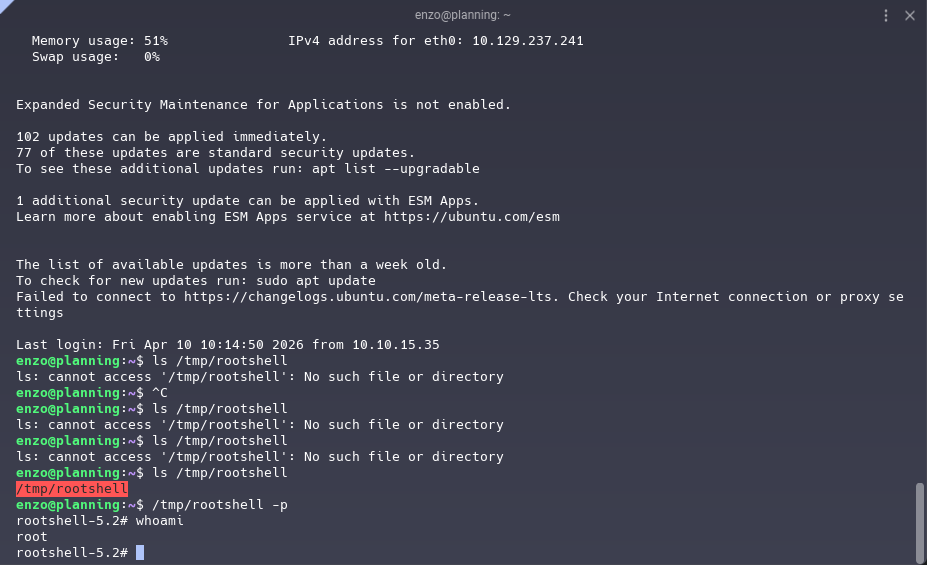Click the 'Memory usage: 51%' text
Viewport: 927px width, 565px height.
(100, 41)
